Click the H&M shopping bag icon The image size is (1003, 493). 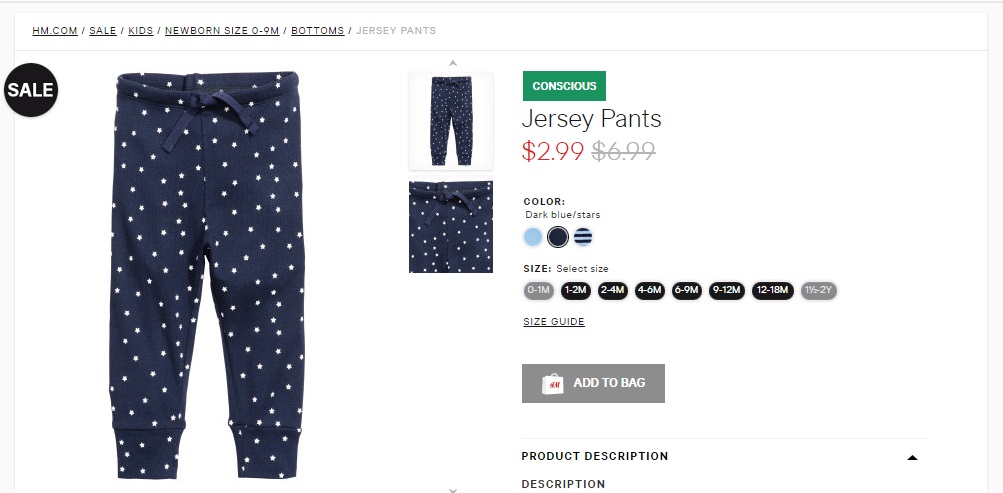click(553, 383)
